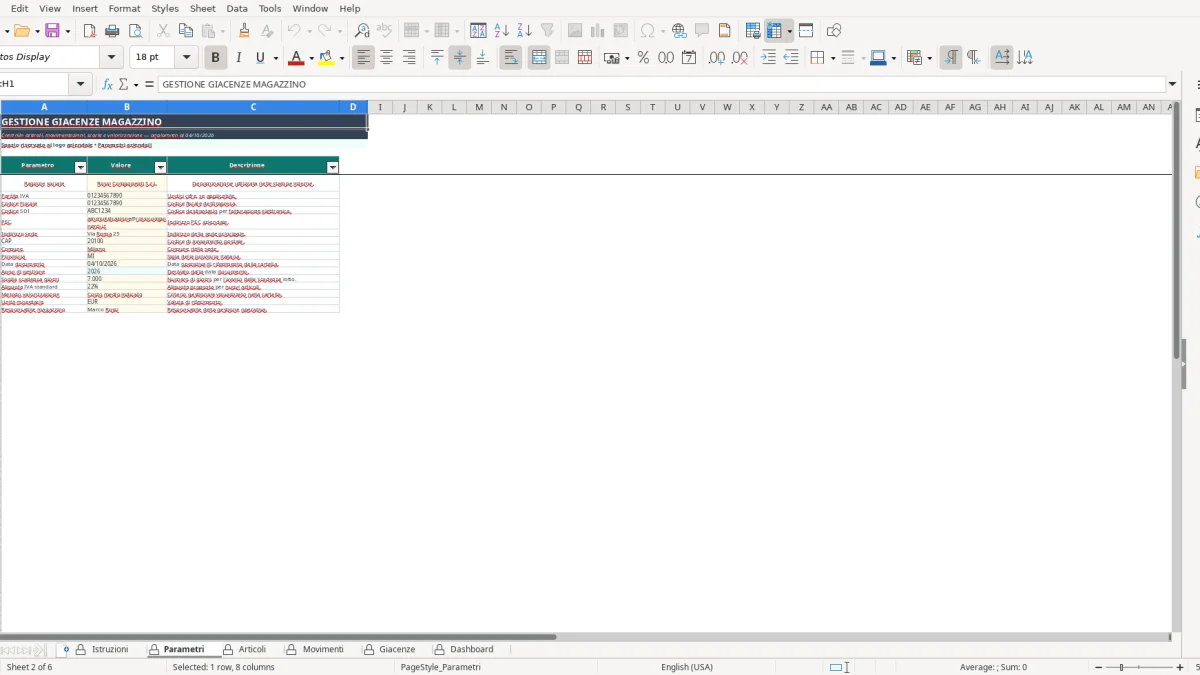
Task: Click the Print icon
Action: [x=113, y=31]
